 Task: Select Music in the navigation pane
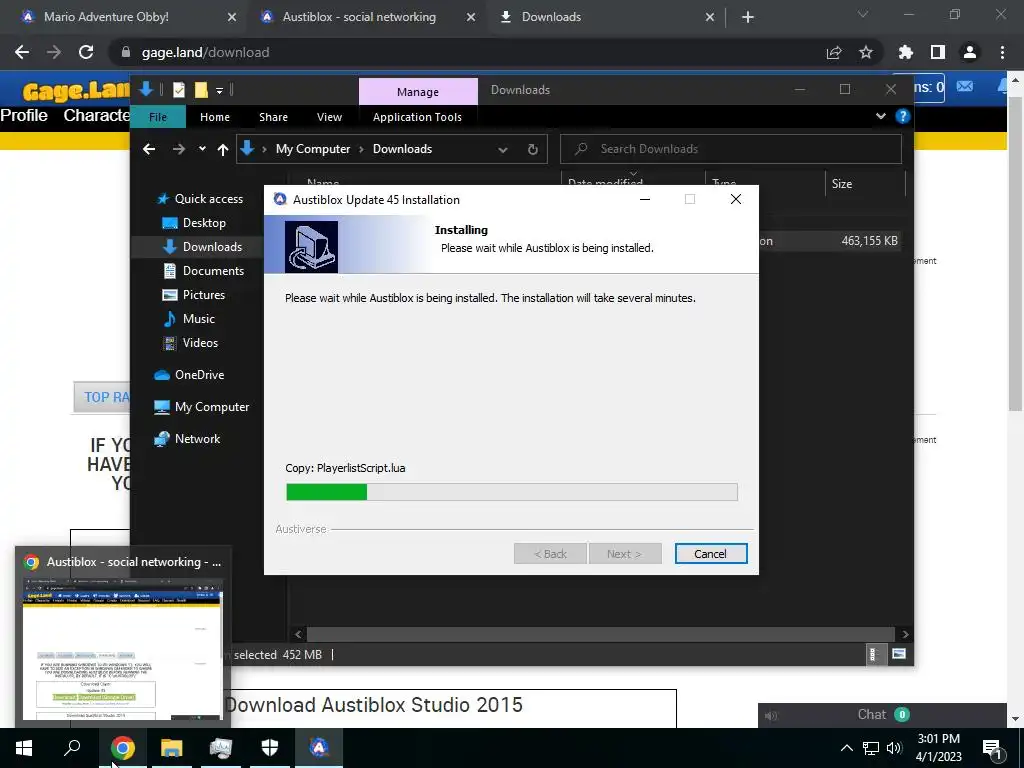coord(189,319)
